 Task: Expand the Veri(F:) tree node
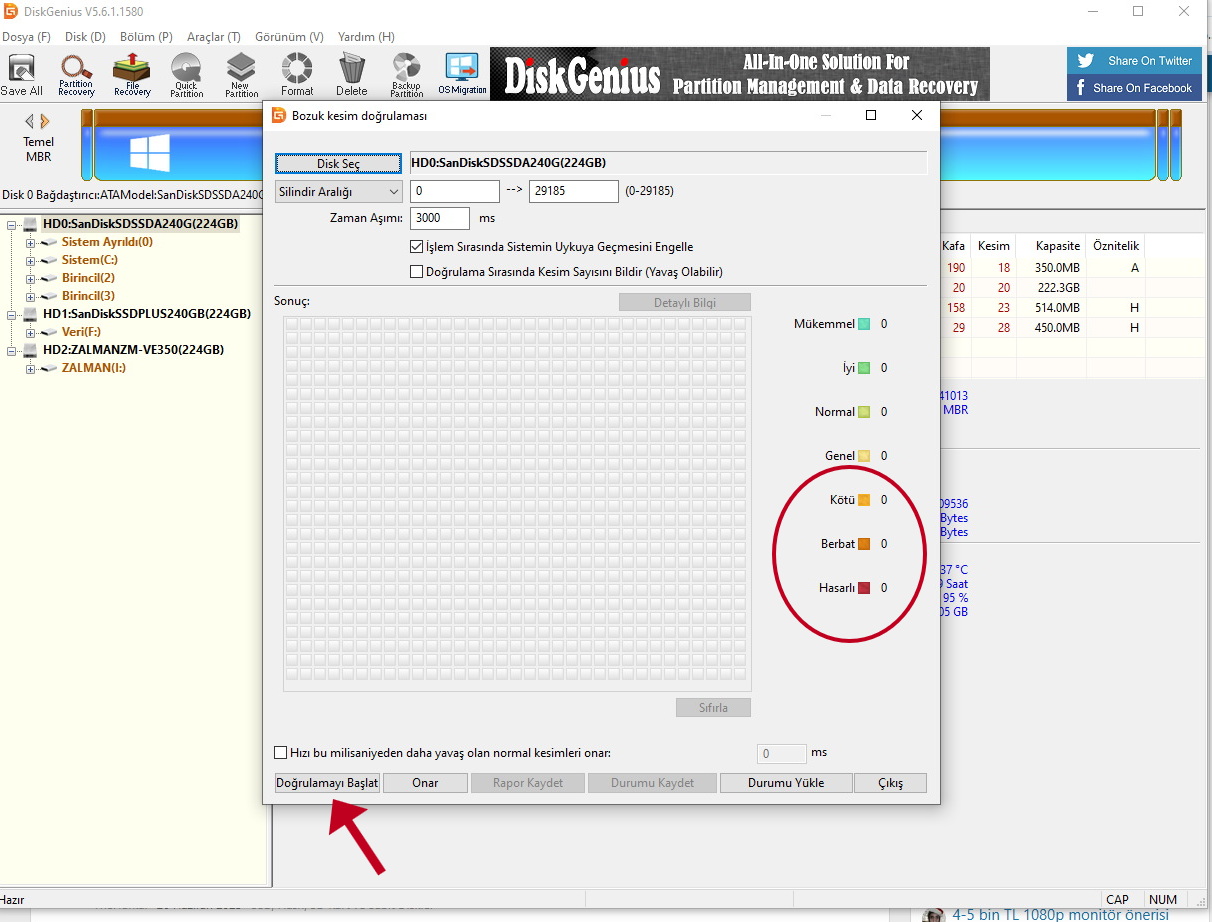[x=30, y=332]
